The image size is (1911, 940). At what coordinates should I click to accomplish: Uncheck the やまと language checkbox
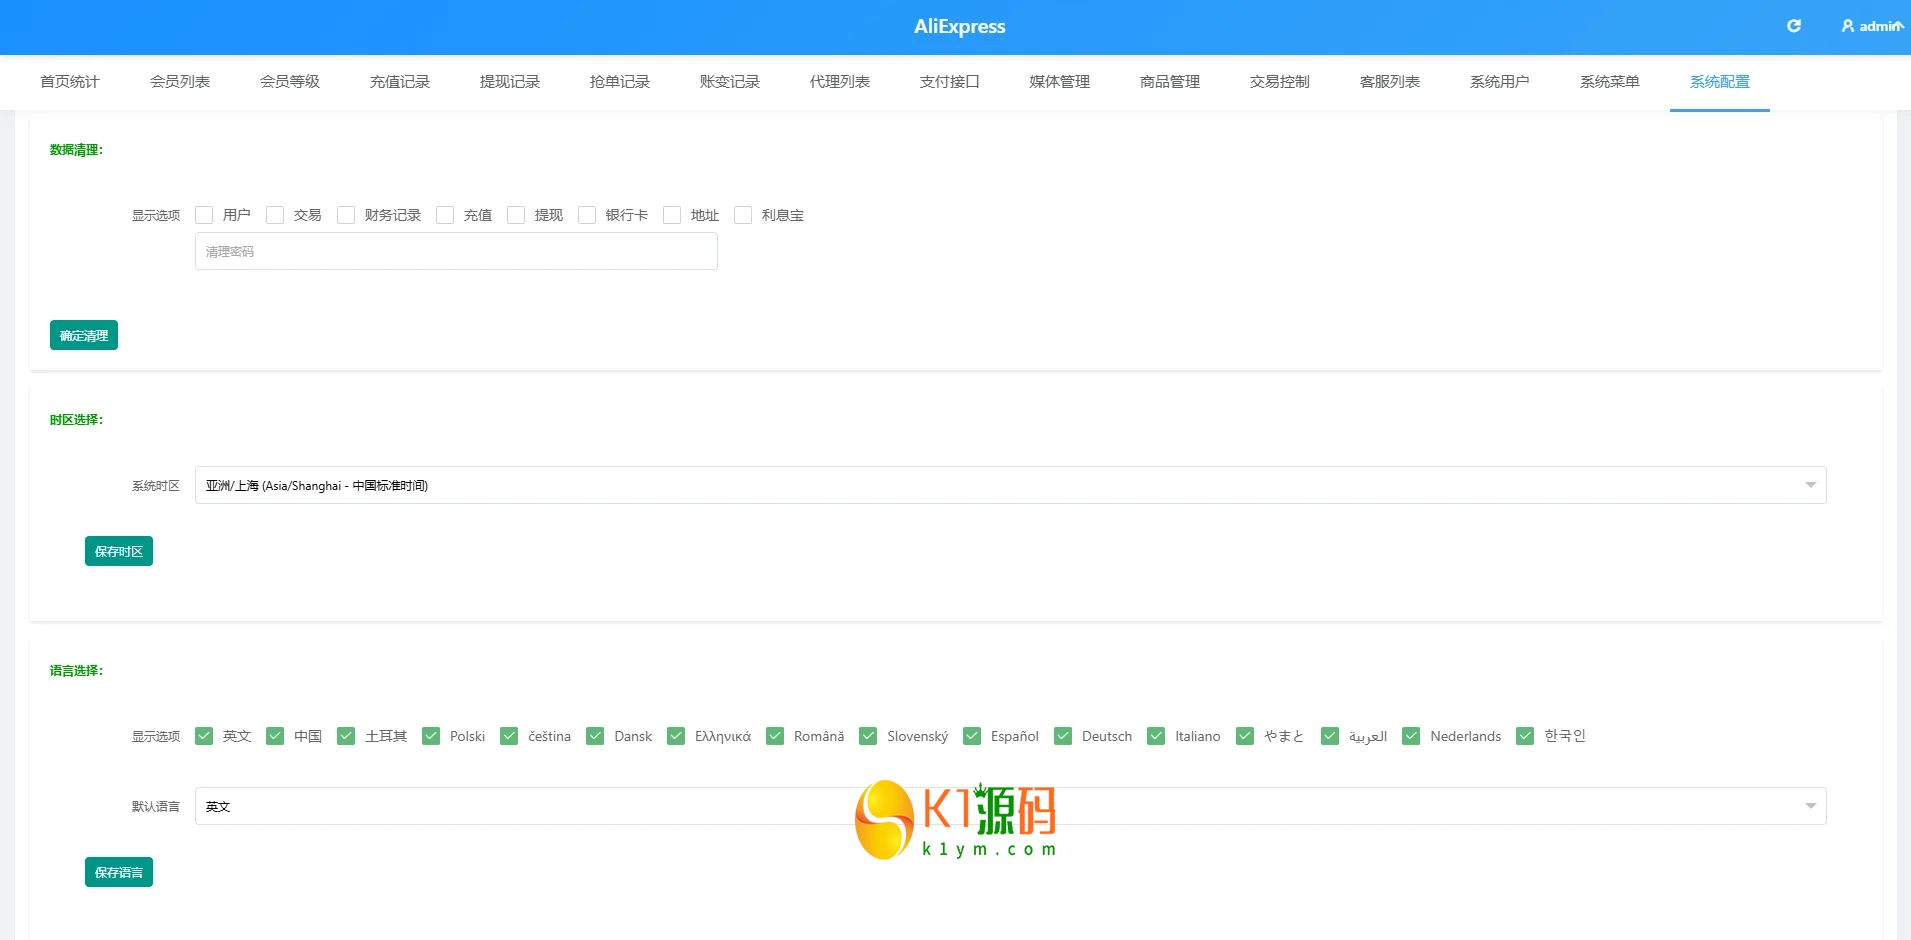1245,736
